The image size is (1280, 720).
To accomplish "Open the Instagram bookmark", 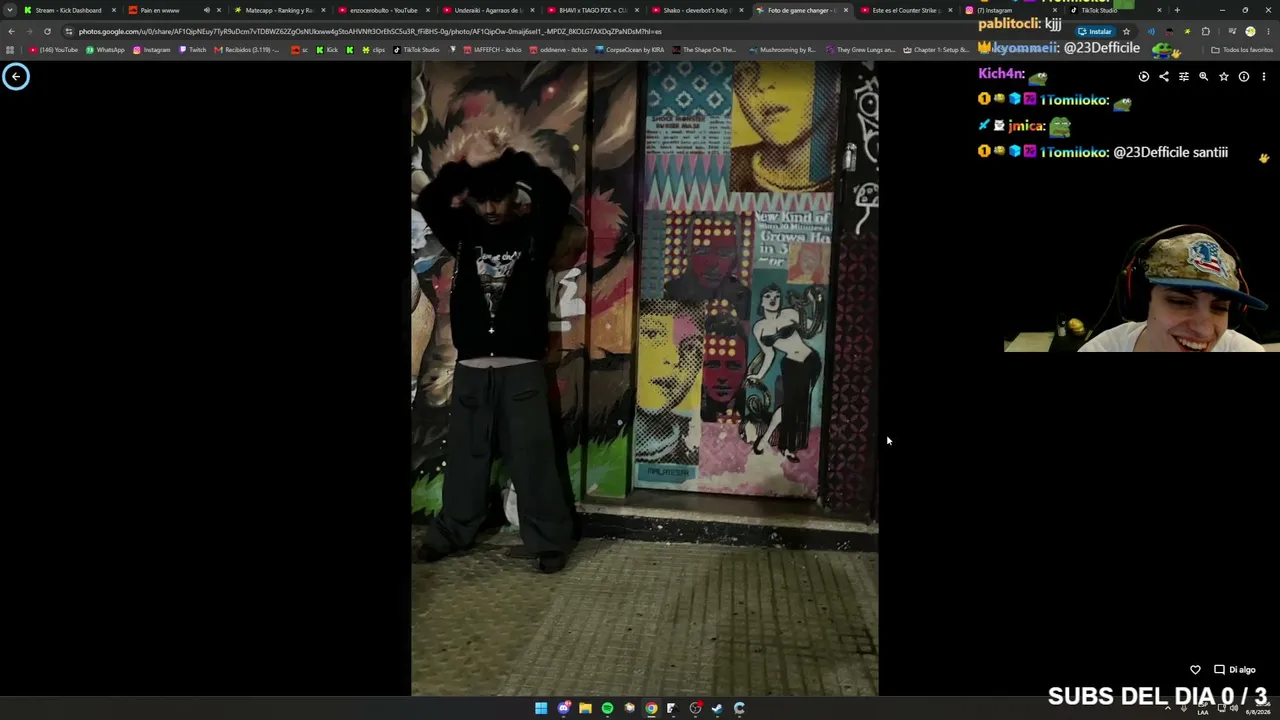I will [x=152, y=49].
